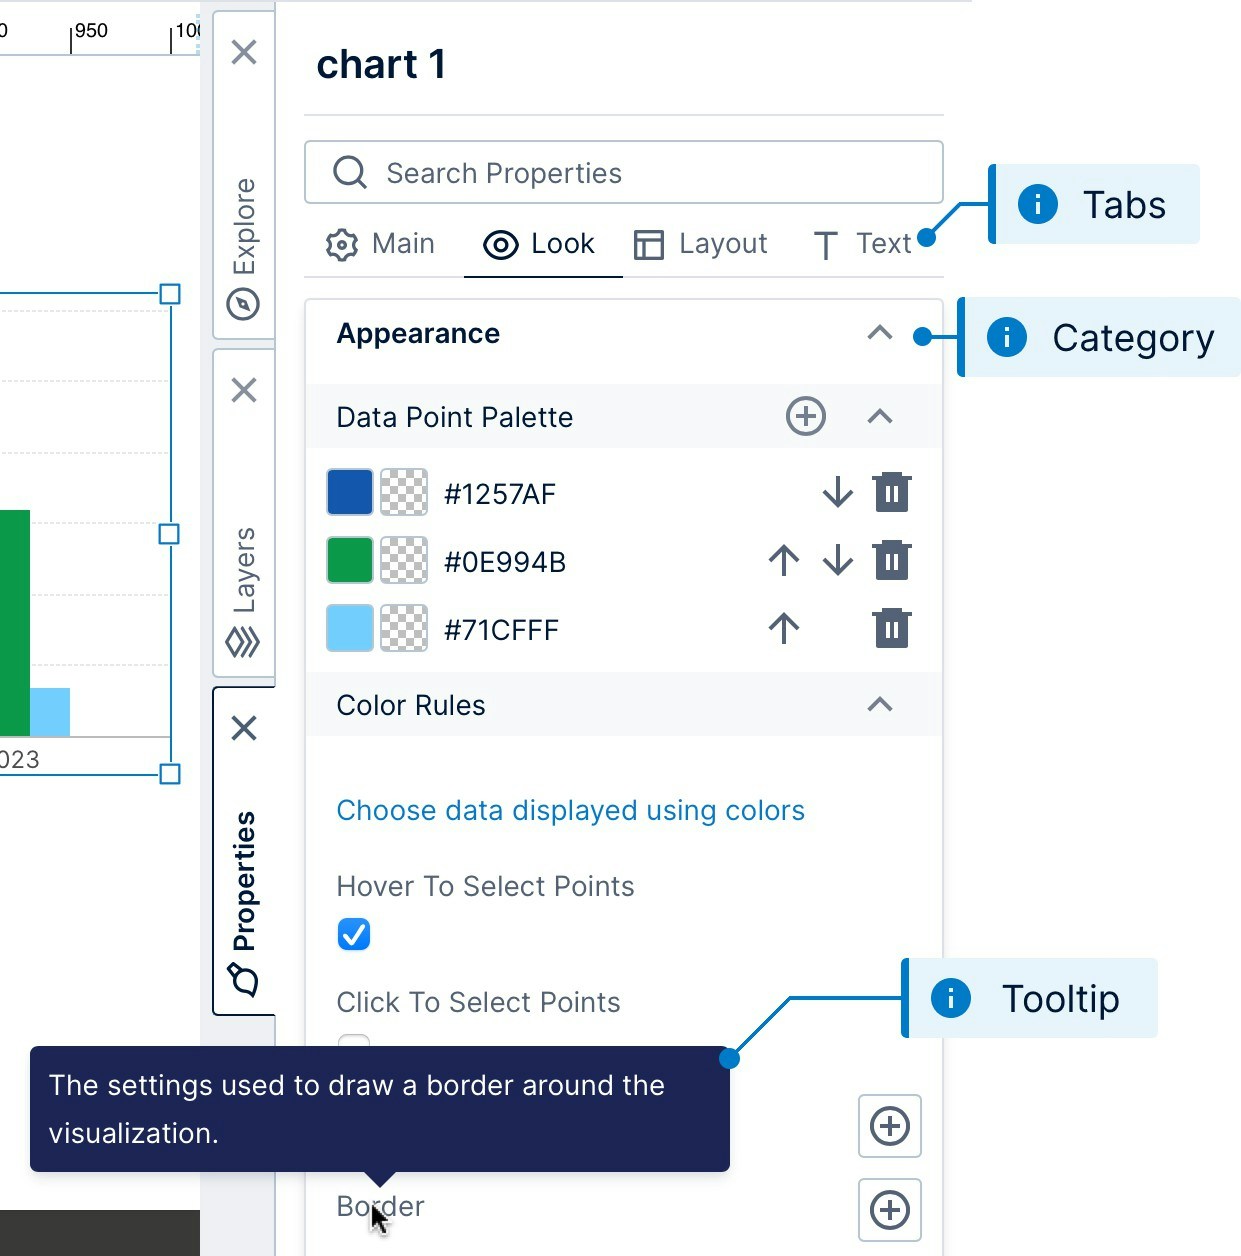Toggle transparency swatch beside #0E994B
The image size is (1241, 1256).
click(x=404, y=560)
